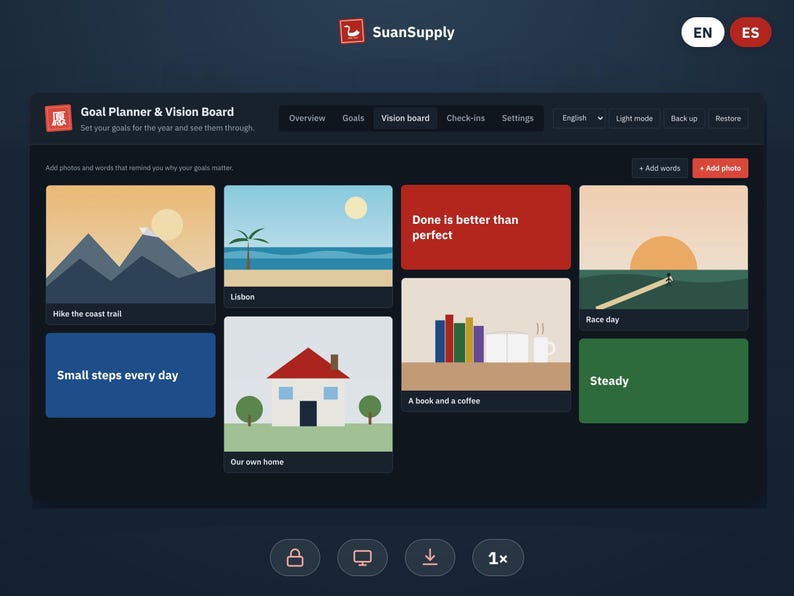
Task: Switch demo language to ES
Action: (750, 32)
